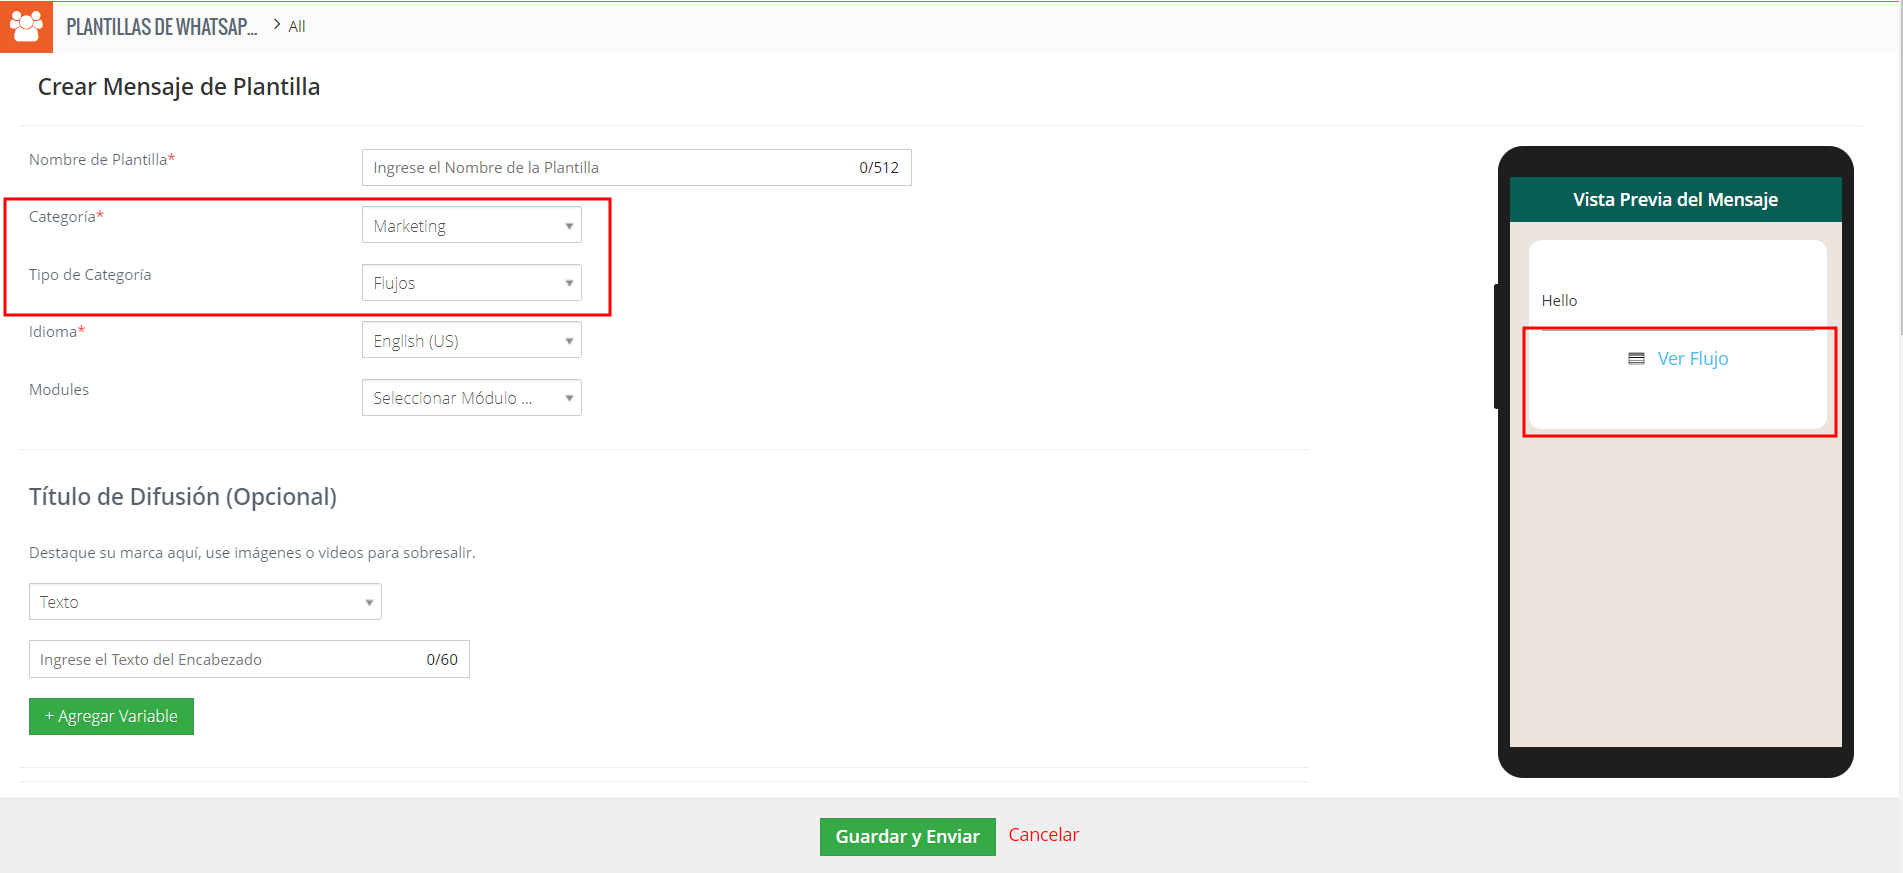
Task: Expand the Tipo de Categoría Flujos dropdown
Action: click(x=471, y=283)
